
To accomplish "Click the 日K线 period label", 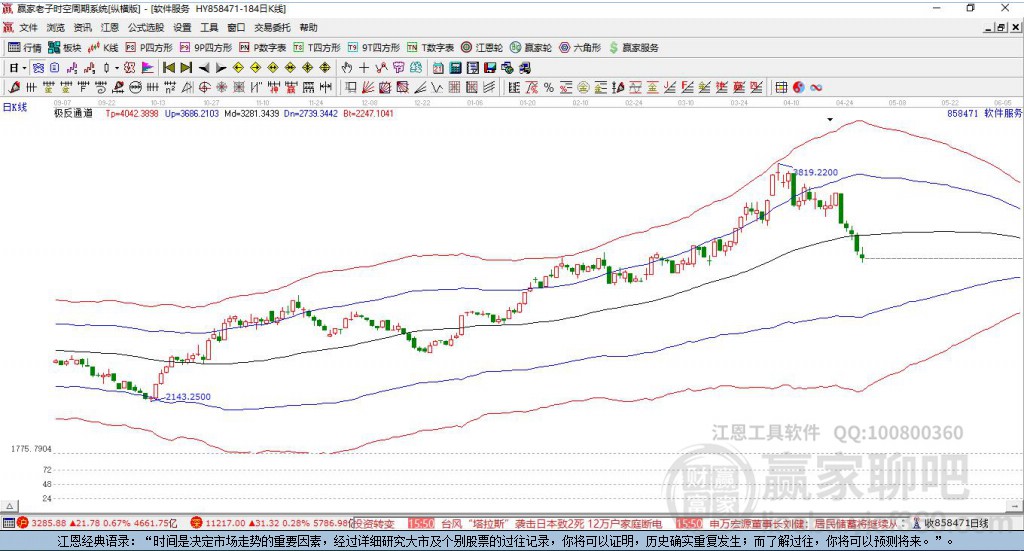I will [15, 107].
